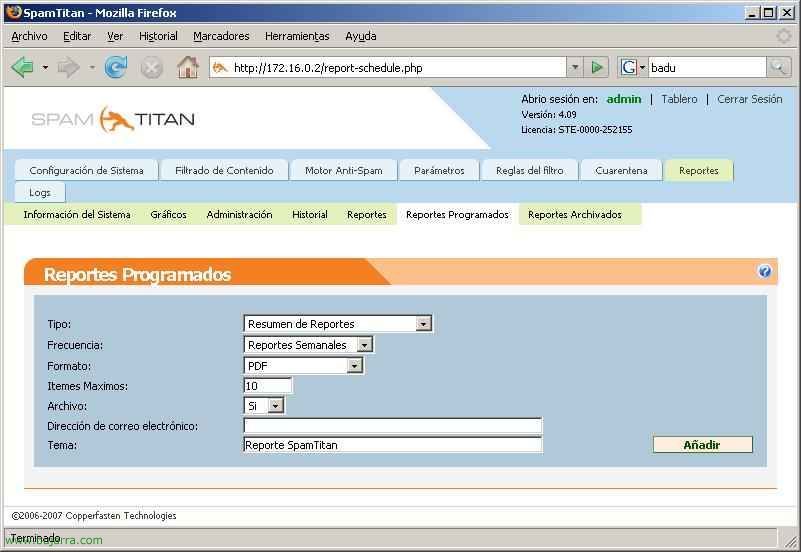This screenshot has height=552, width=801.
Task: Open the Reportes subtab
Action: coord(367,214)
